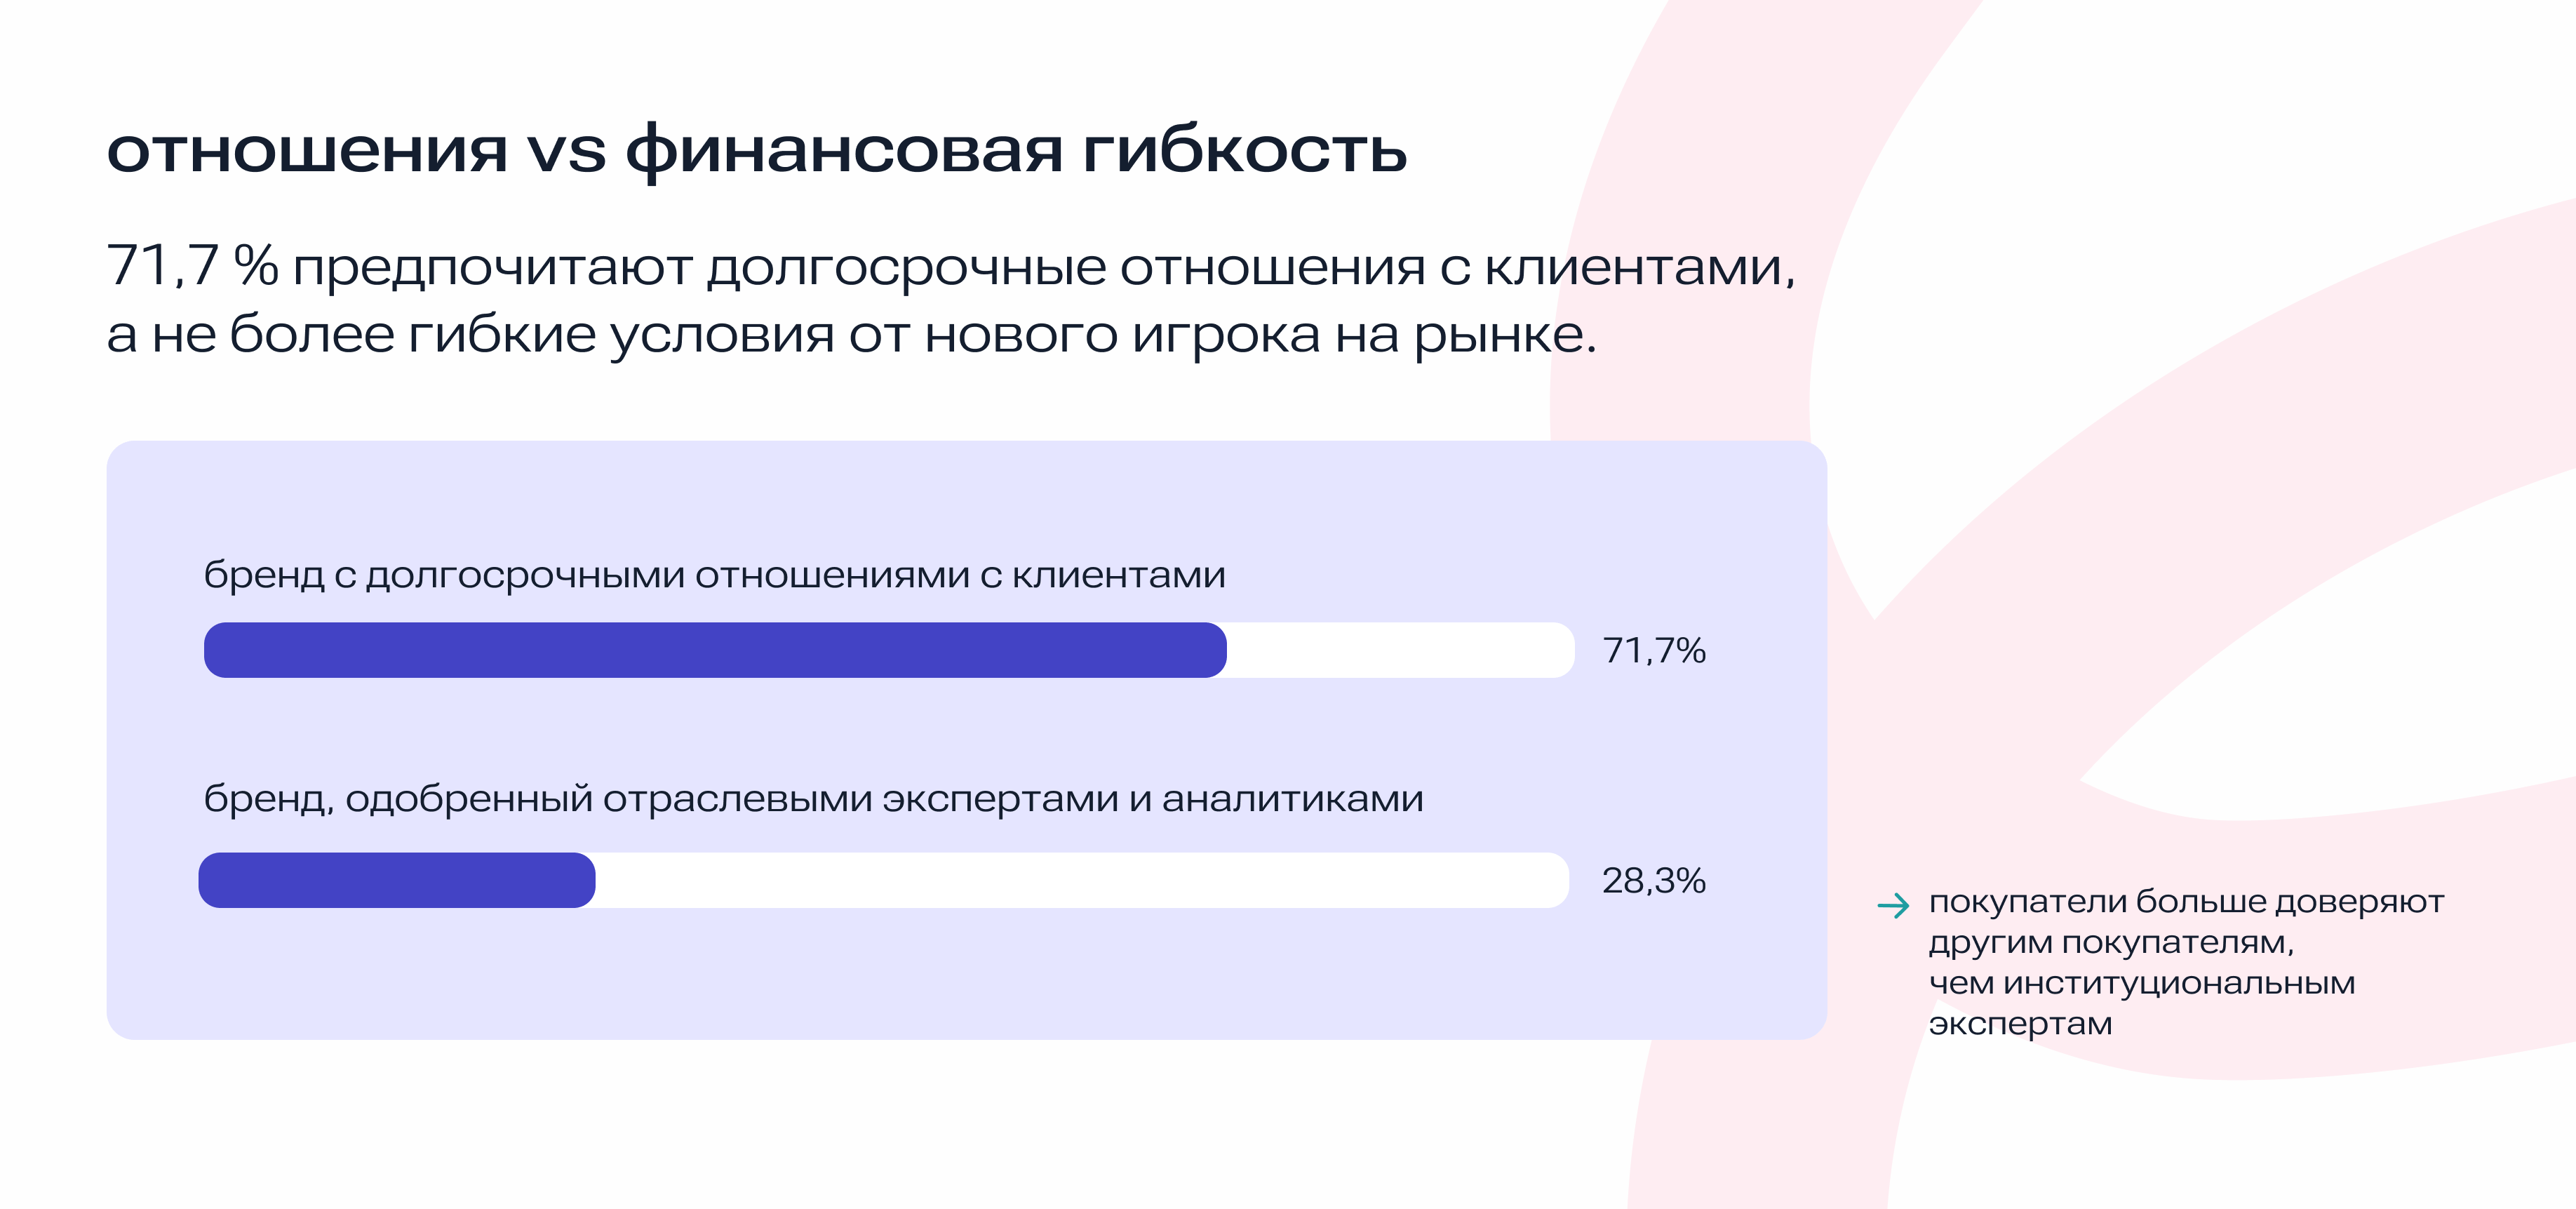Select the 71,7% value label next to the bar
The image size is (2576, 1209).
(x=1653, y=651)
